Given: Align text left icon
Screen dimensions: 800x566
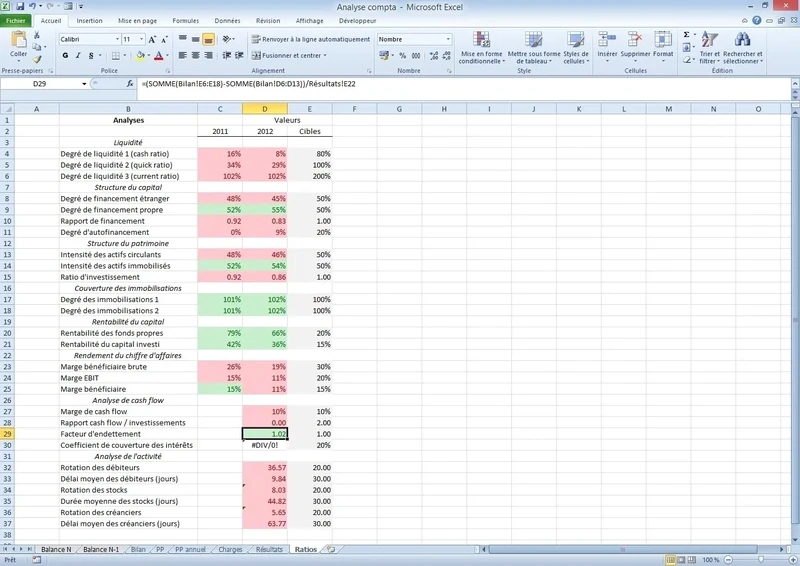Looking at the screenshot, I should click(183, 55).
